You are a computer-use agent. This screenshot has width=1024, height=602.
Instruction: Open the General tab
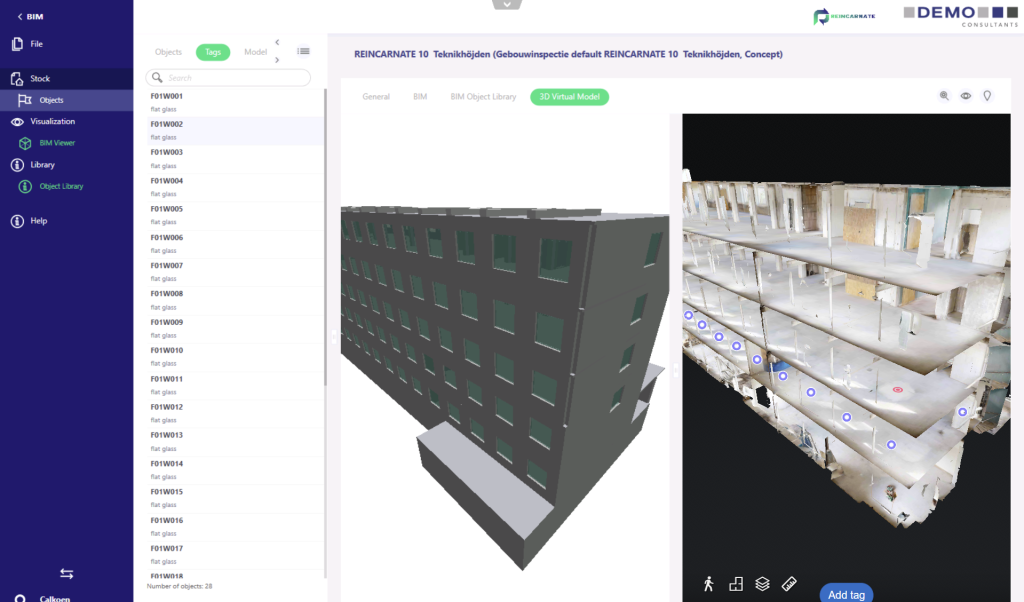click(x=376, y=97)
